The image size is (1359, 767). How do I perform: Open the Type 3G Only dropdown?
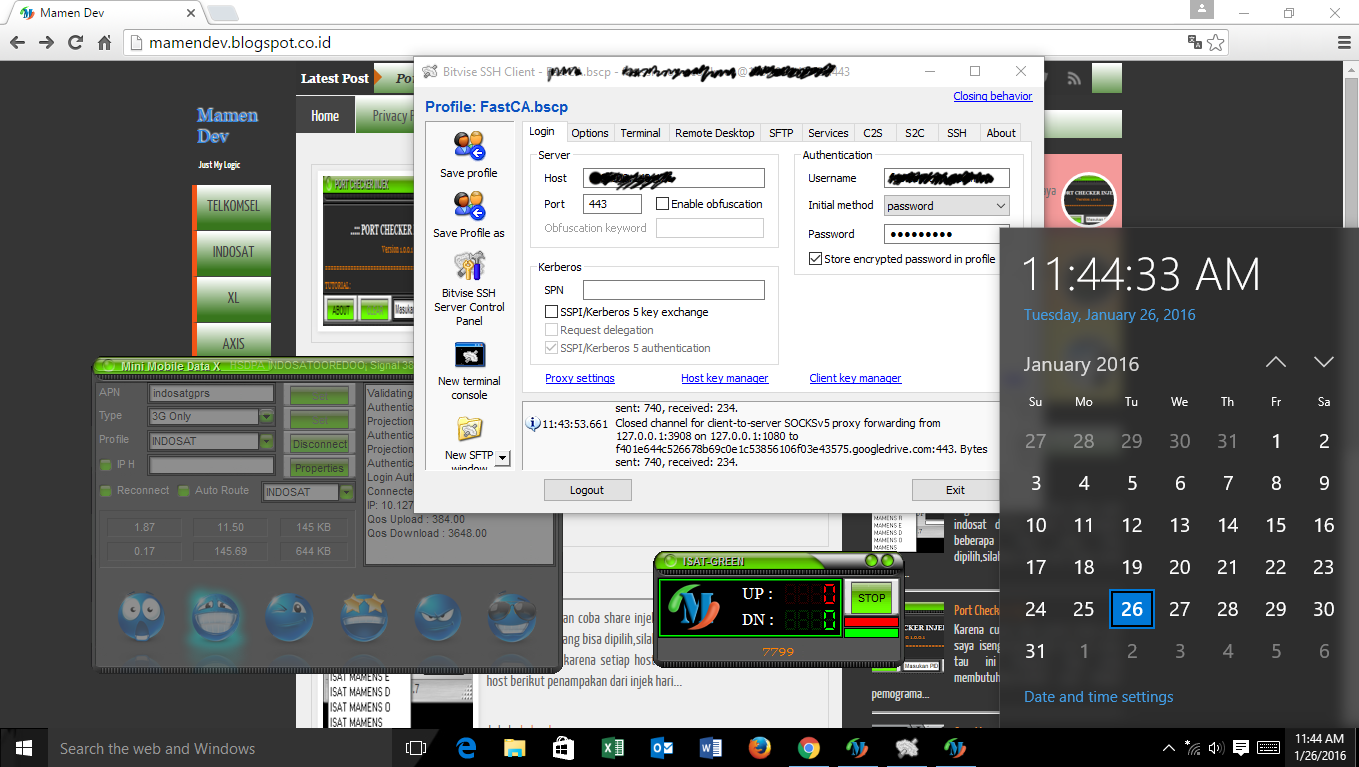tap(266, 417)
